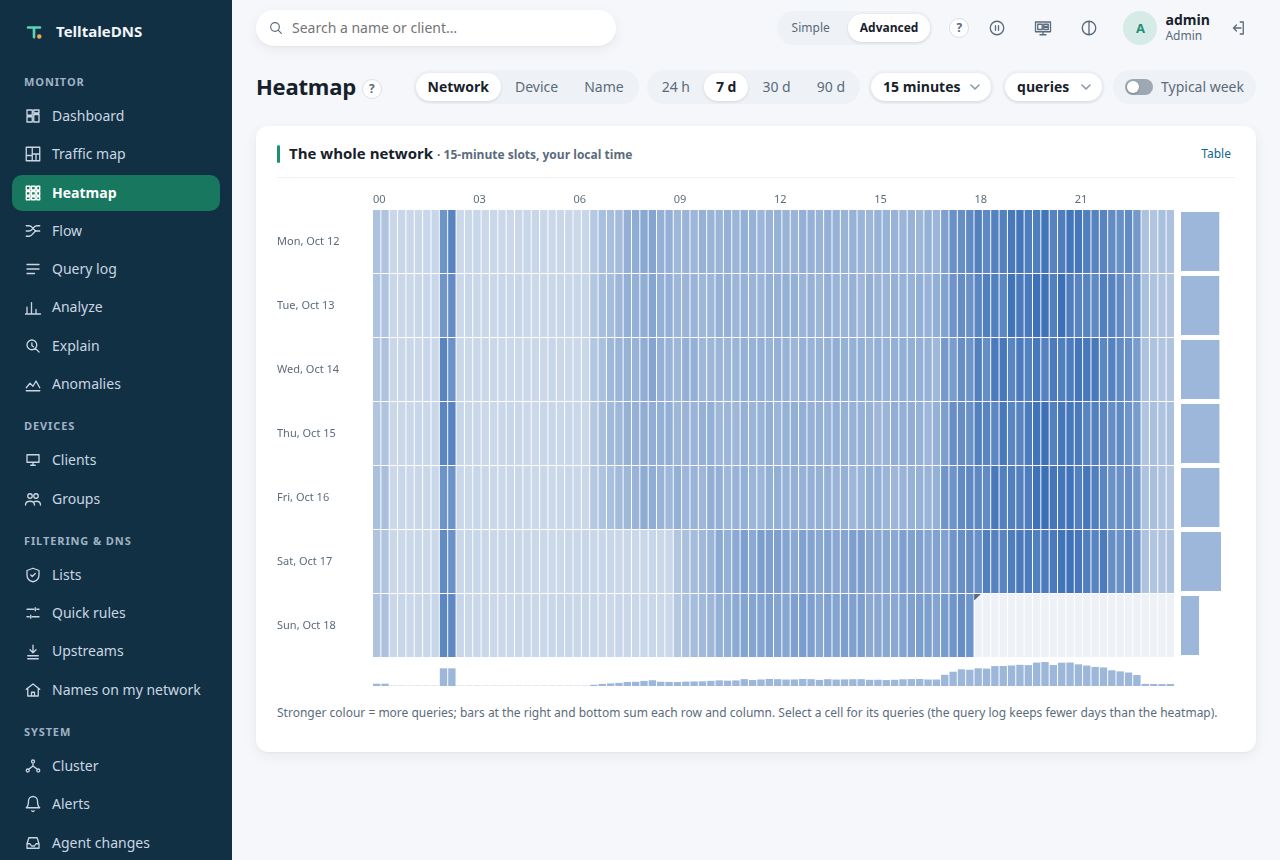
Task: Click the Explain magnifier icon
Action: pyautogui.click(x=33, y=346)
